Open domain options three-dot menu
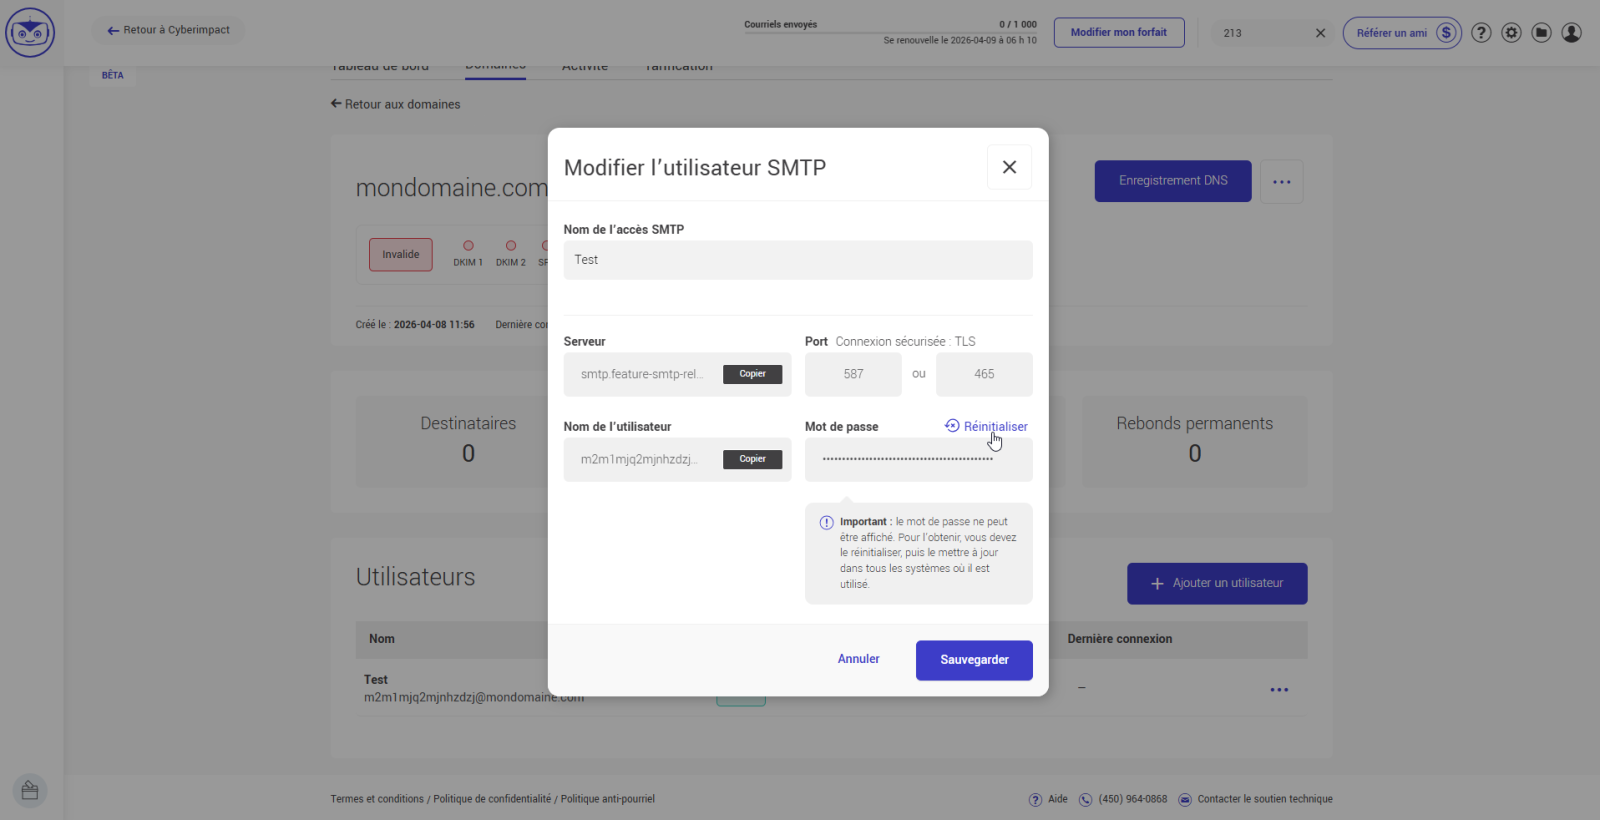Viewport: 1600px width, 820px height. point(1281,182)
